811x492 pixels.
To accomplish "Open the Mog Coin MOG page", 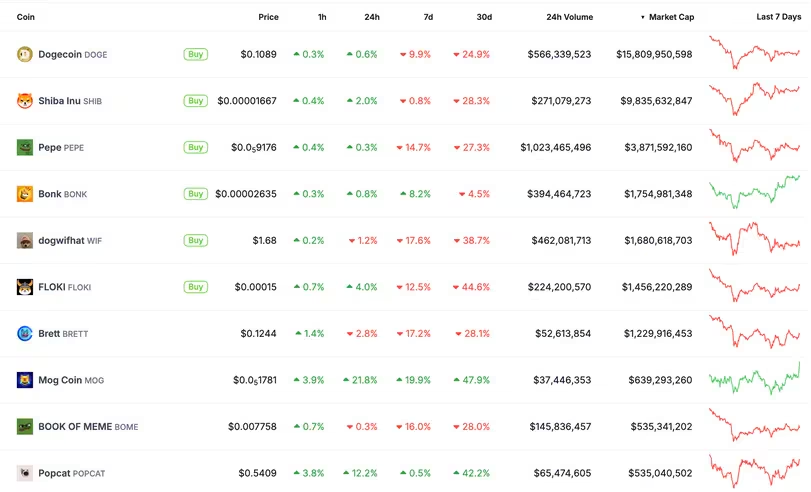I will click(x=71, y=380).
